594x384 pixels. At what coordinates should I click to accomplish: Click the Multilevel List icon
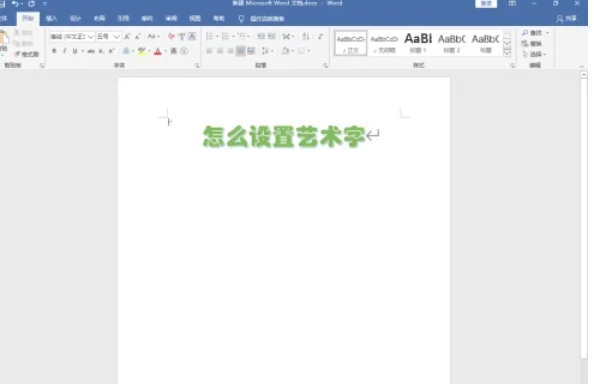(x=242, y=36)
